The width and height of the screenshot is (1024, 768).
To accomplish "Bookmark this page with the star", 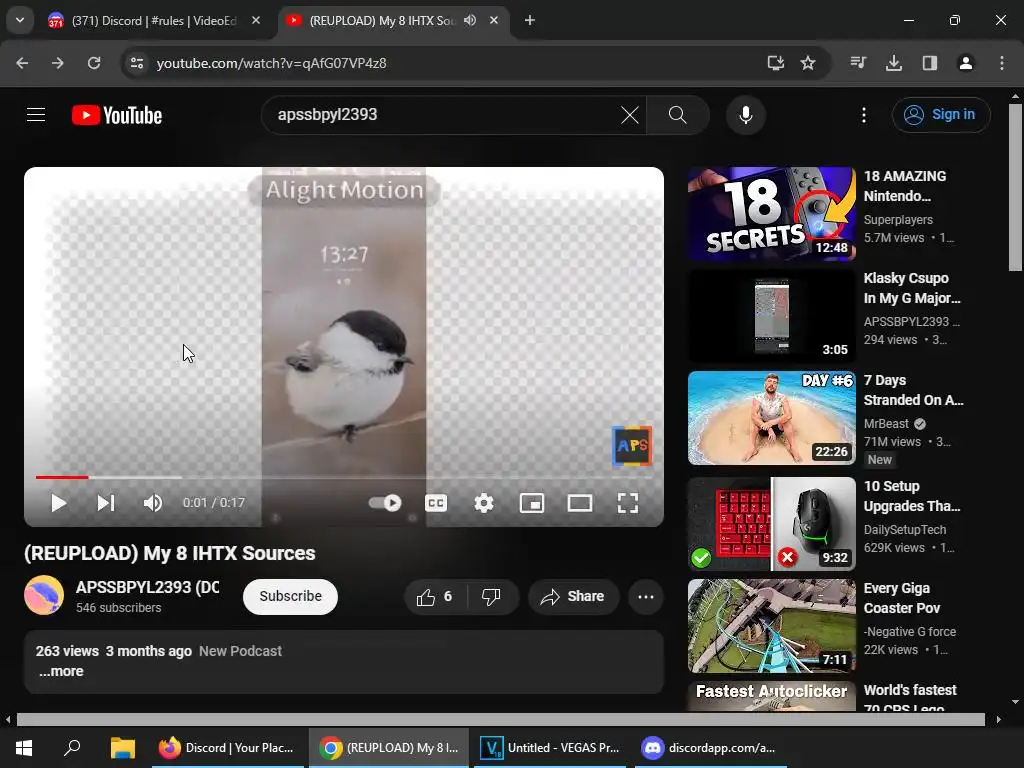I will (808, 63).
